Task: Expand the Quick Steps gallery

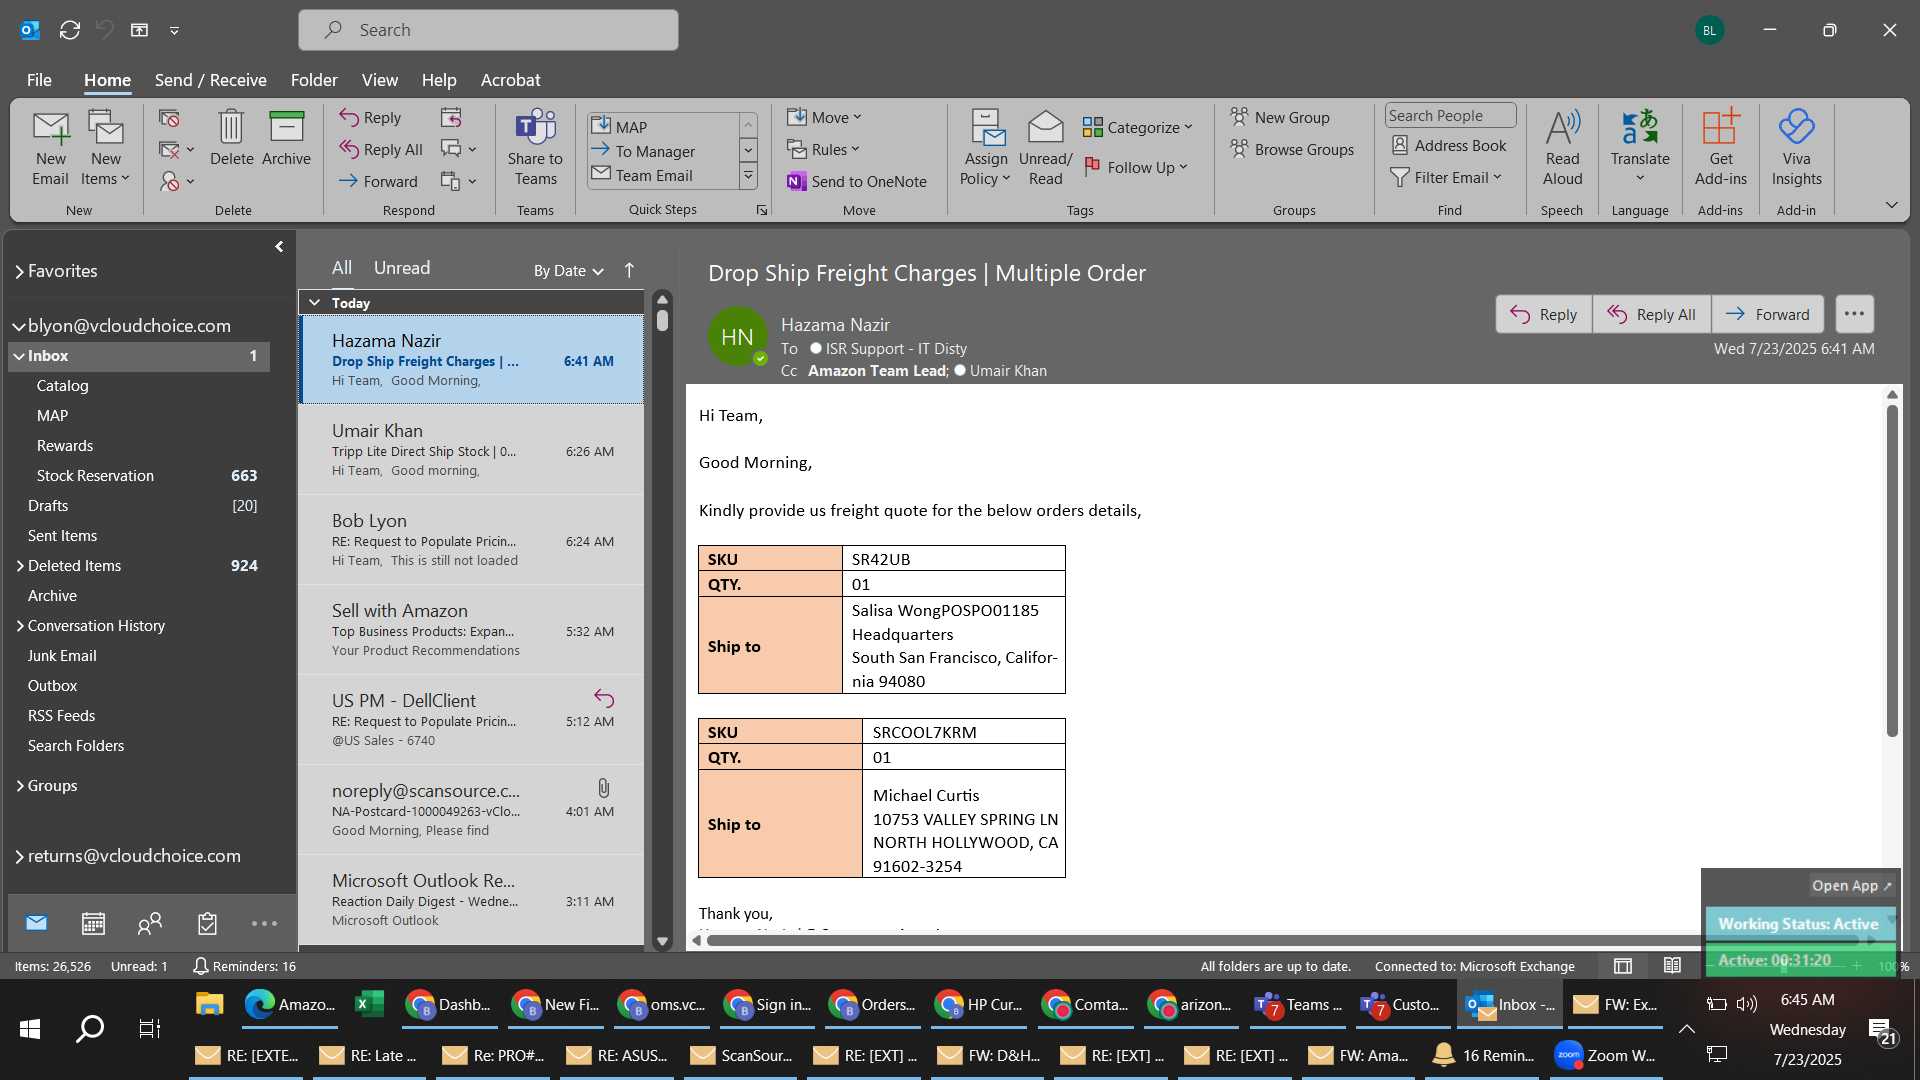Action: 748,176
